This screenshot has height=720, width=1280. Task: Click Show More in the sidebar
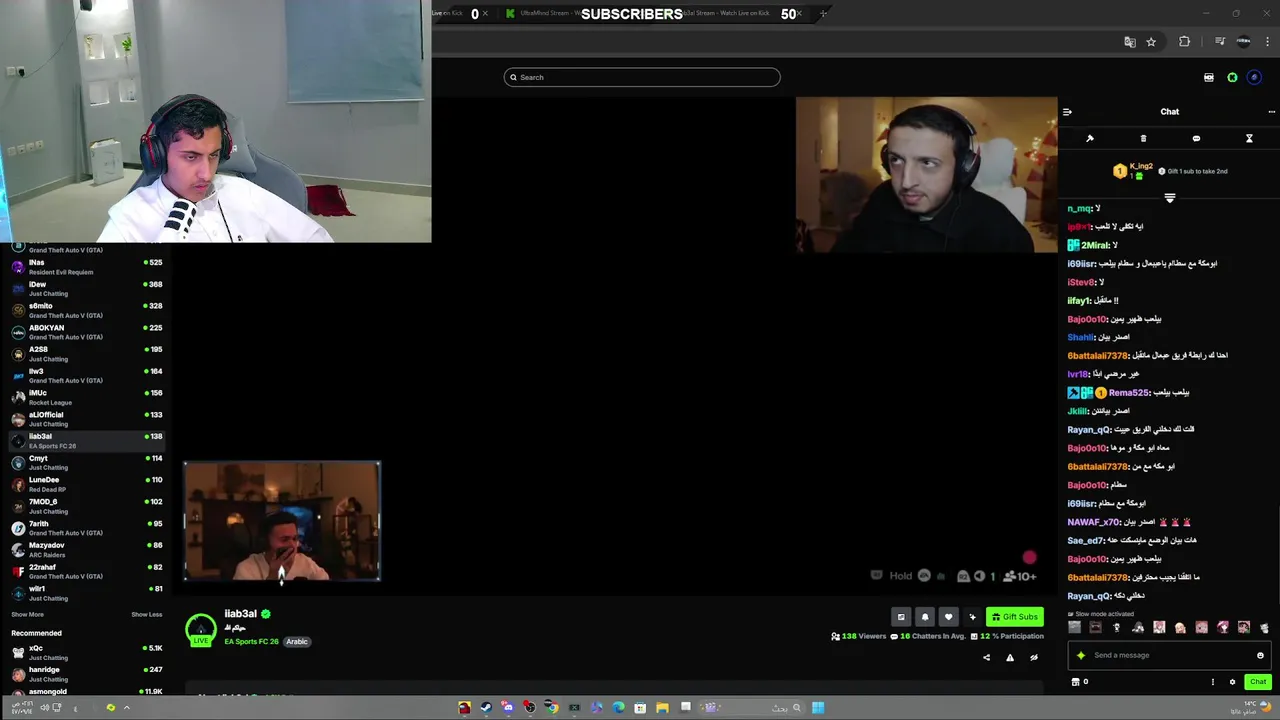[27, 614]
